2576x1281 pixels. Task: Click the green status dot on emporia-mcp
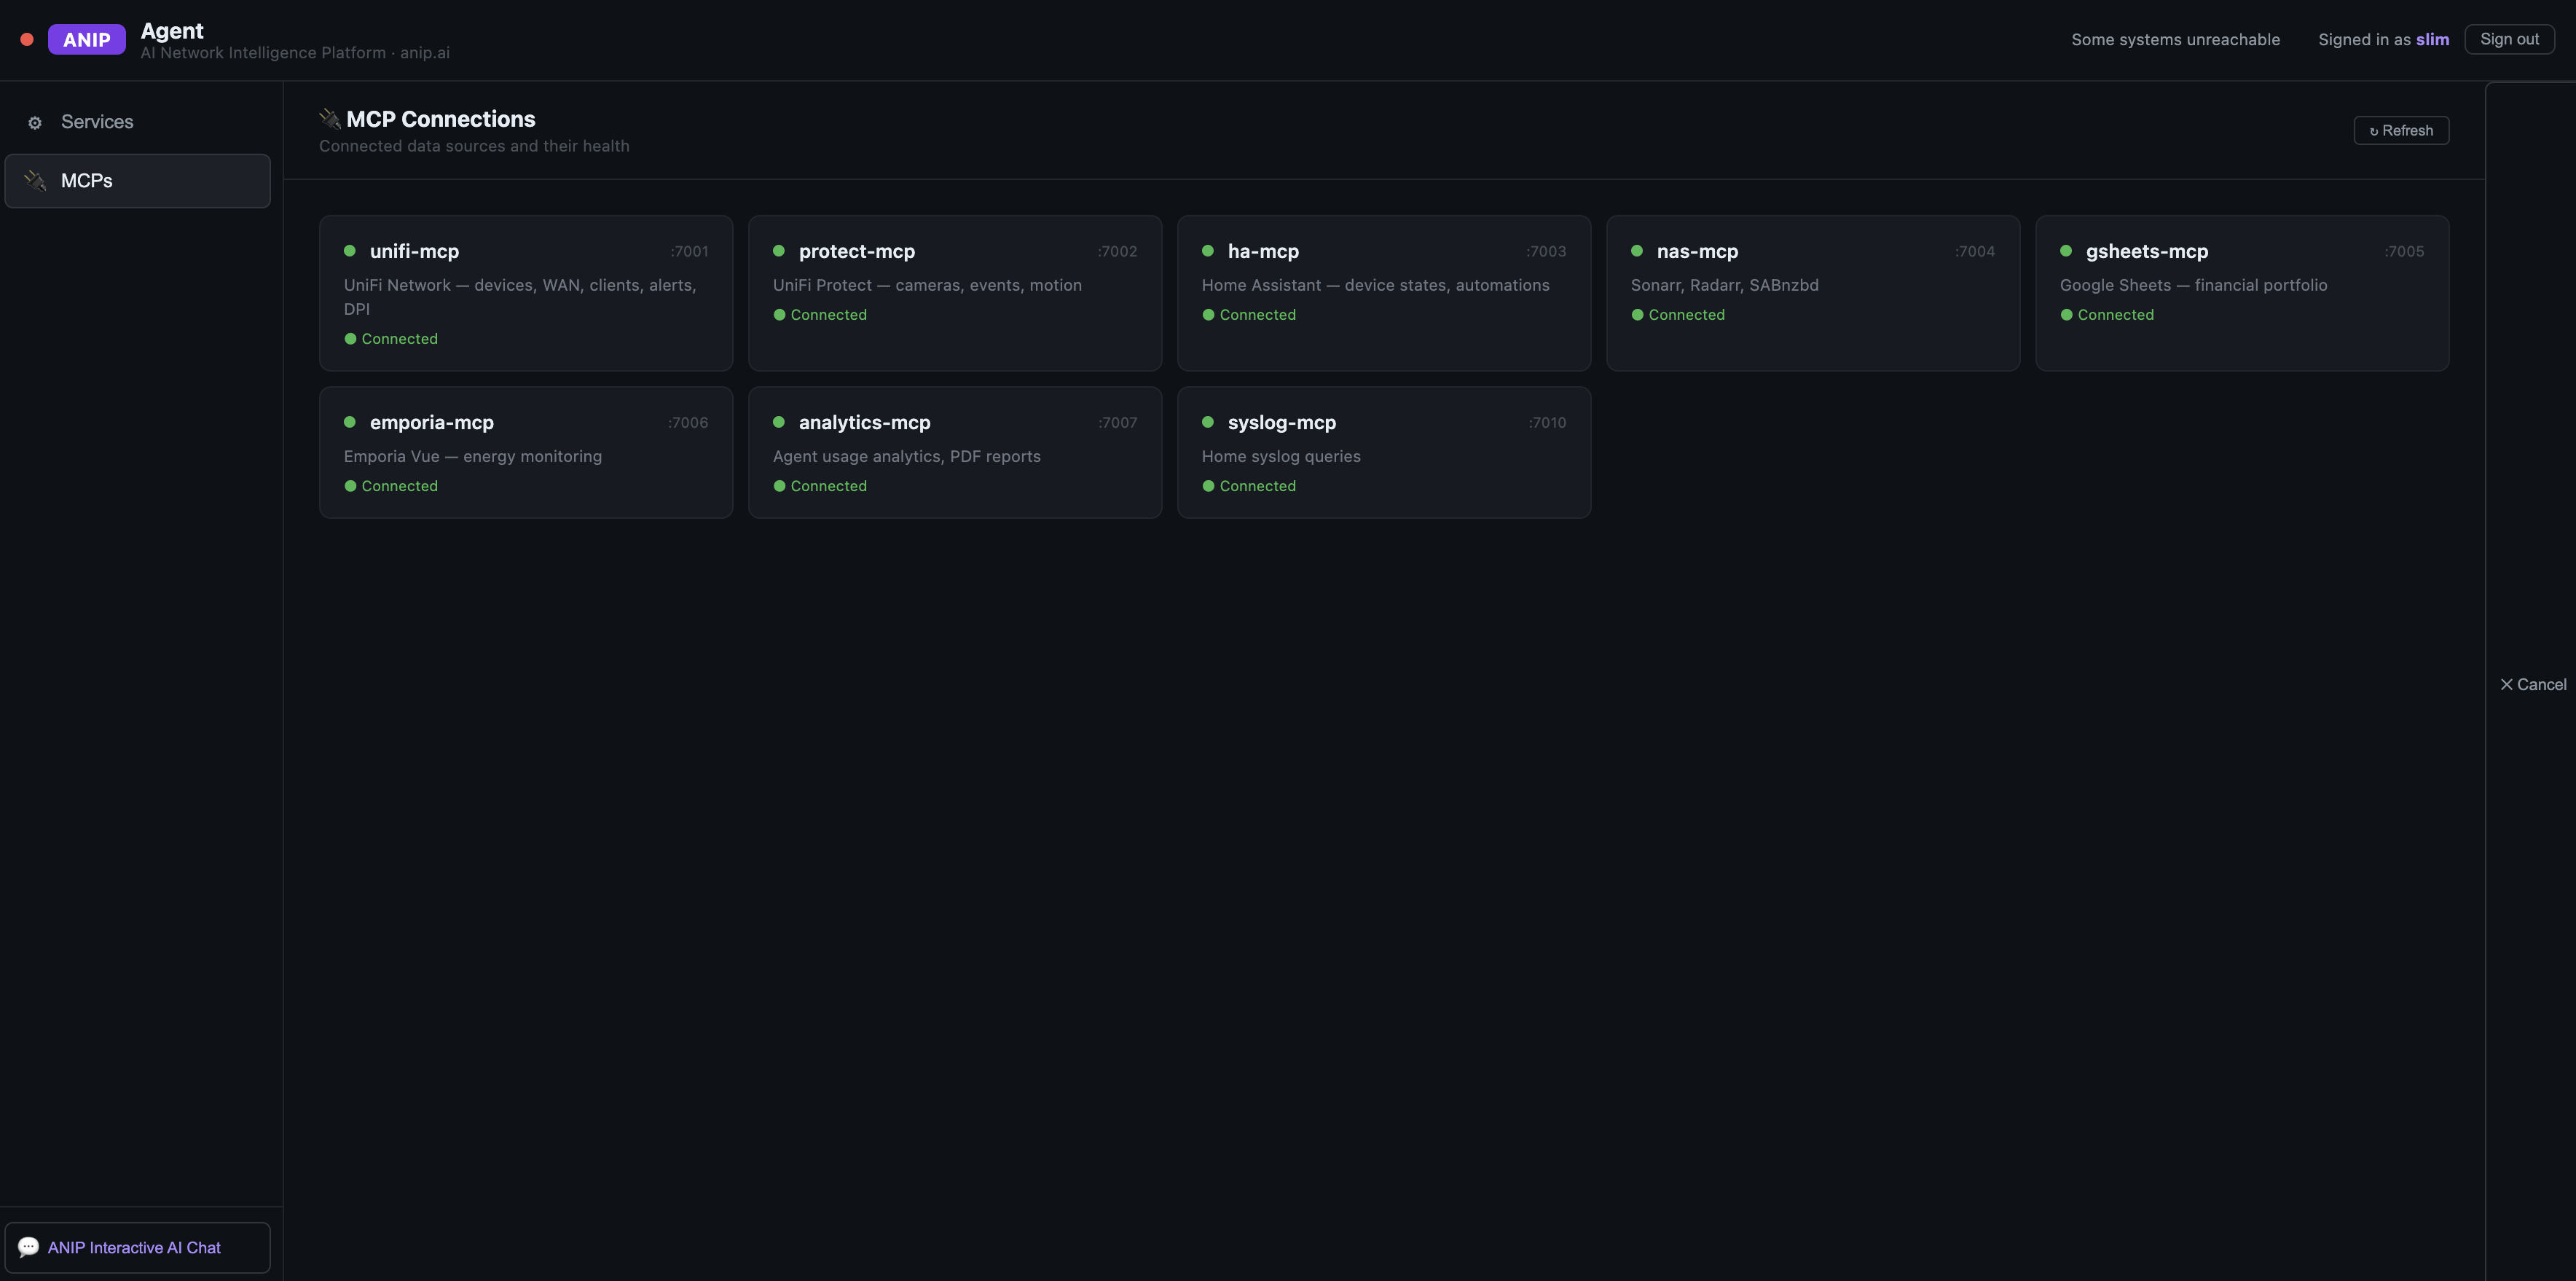click(350, 422)
